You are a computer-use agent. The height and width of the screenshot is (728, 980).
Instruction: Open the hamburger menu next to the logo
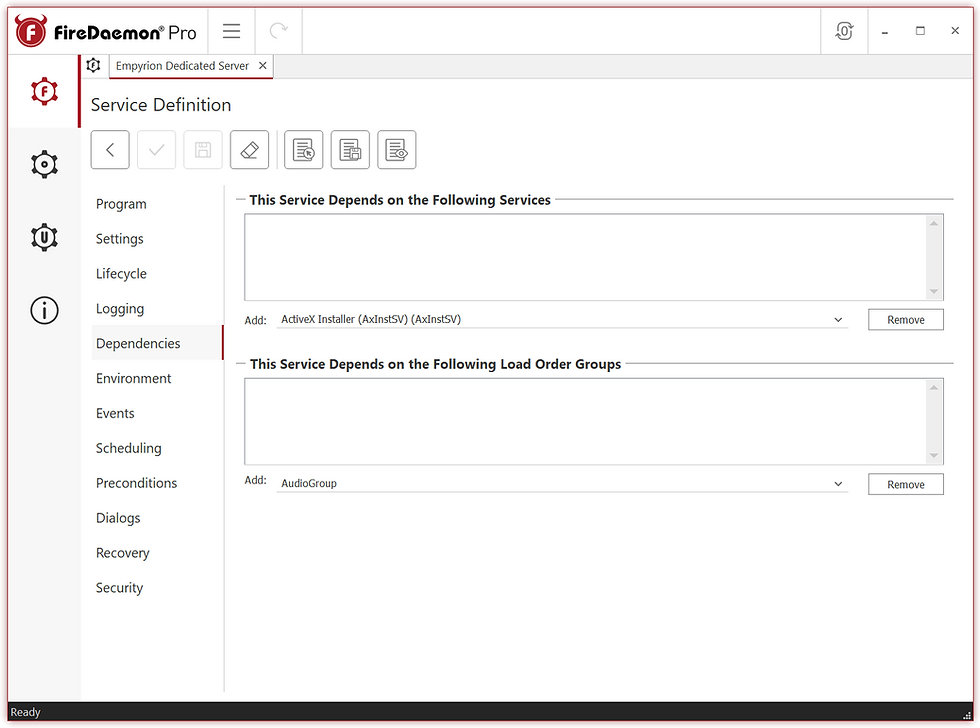[x=231, y=30]
